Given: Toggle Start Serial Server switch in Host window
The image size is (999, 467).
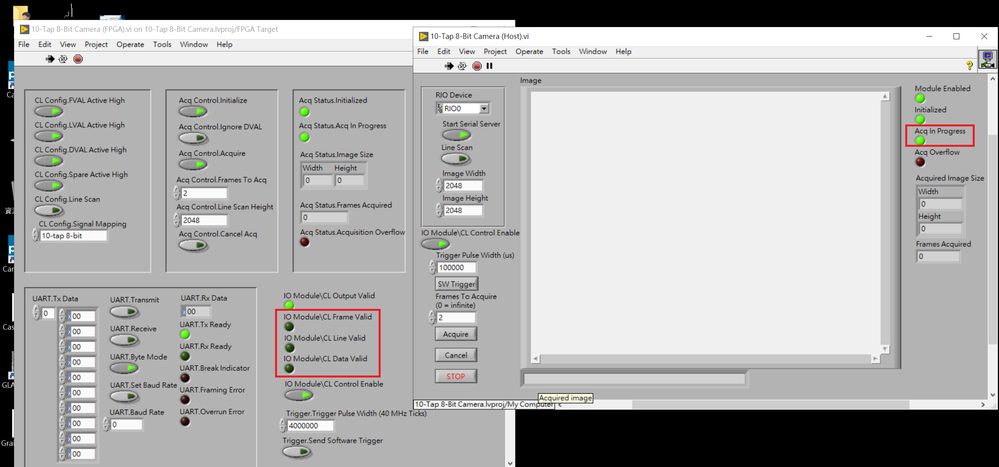Looking at the screenshot, I should pos(456,135).
